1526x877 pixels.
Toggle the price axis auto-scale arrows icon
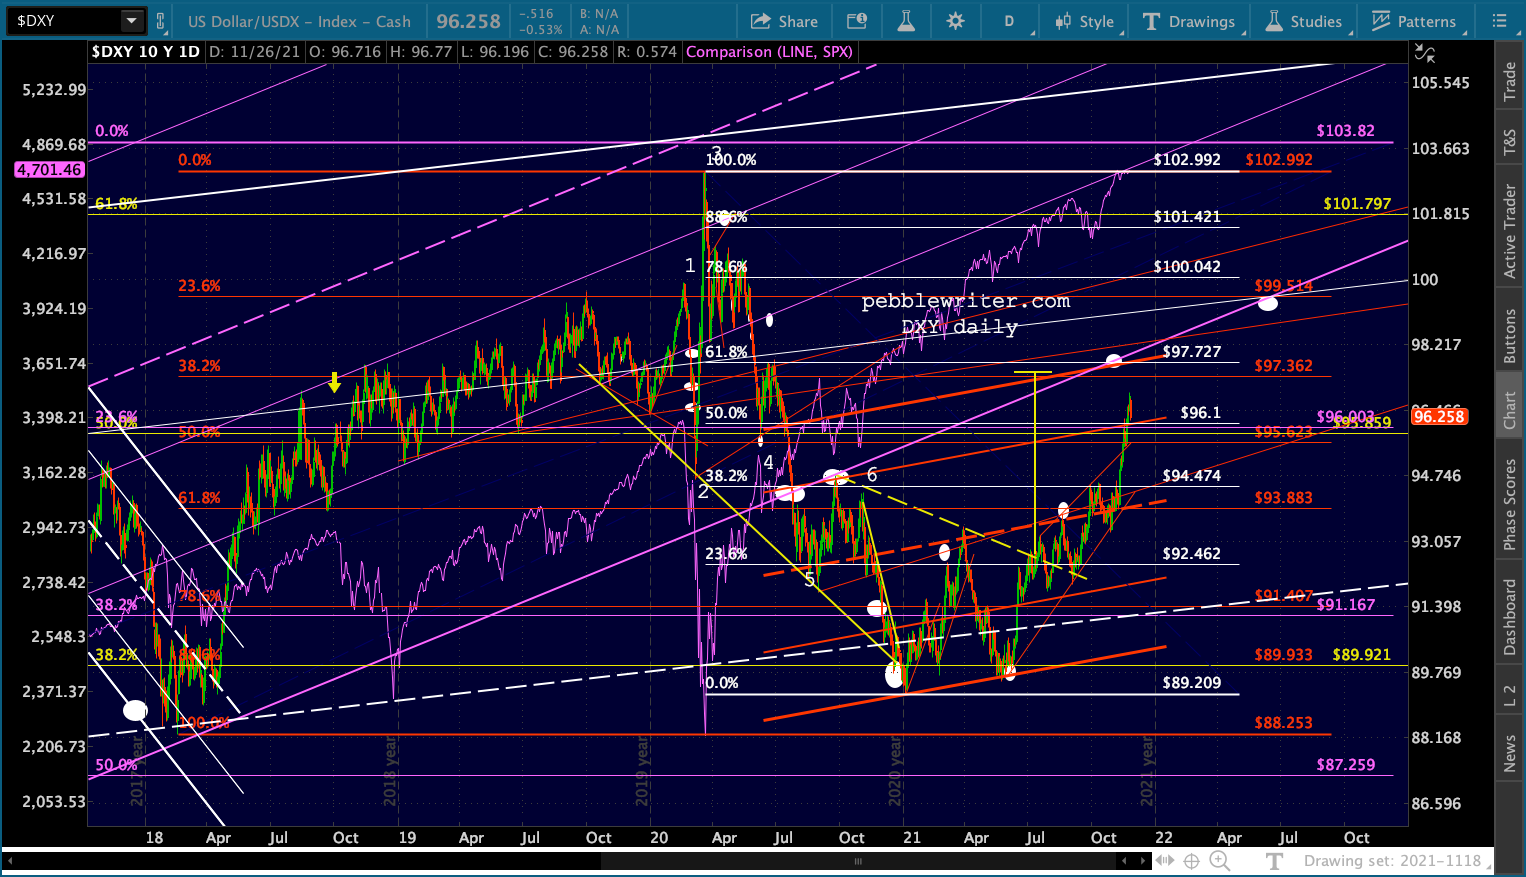(x=1425, y=53)
